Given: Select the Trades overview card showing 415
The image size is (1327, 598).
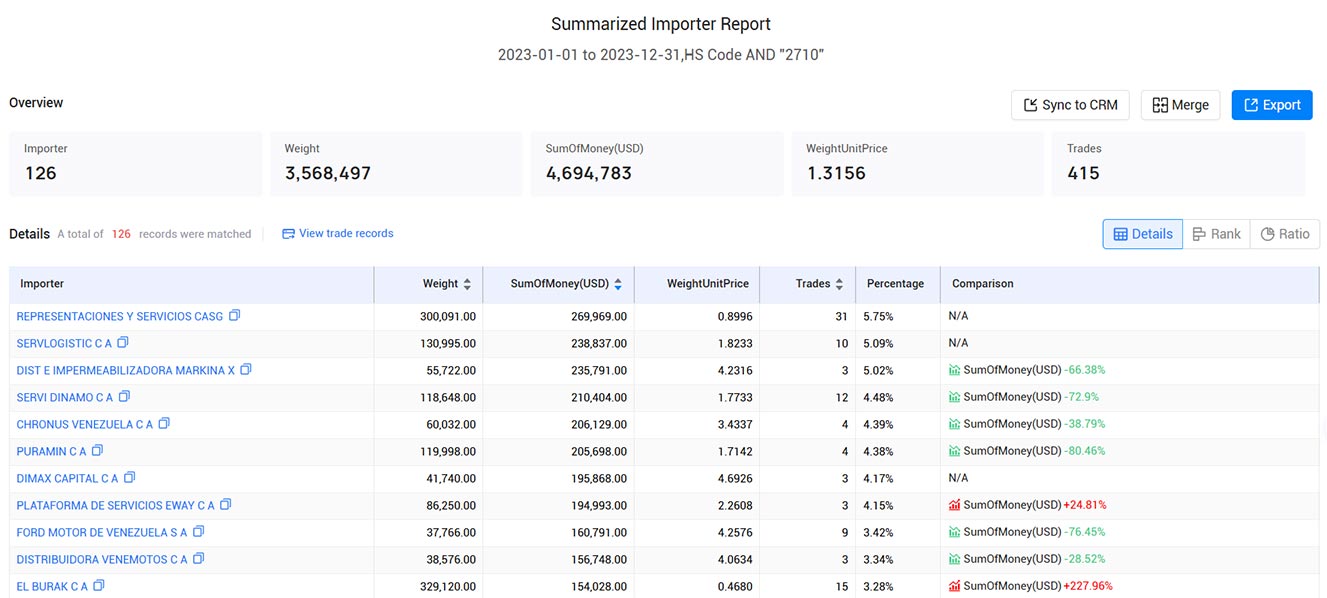Looking at the screenshot, I should click(x=1179, y=164).
